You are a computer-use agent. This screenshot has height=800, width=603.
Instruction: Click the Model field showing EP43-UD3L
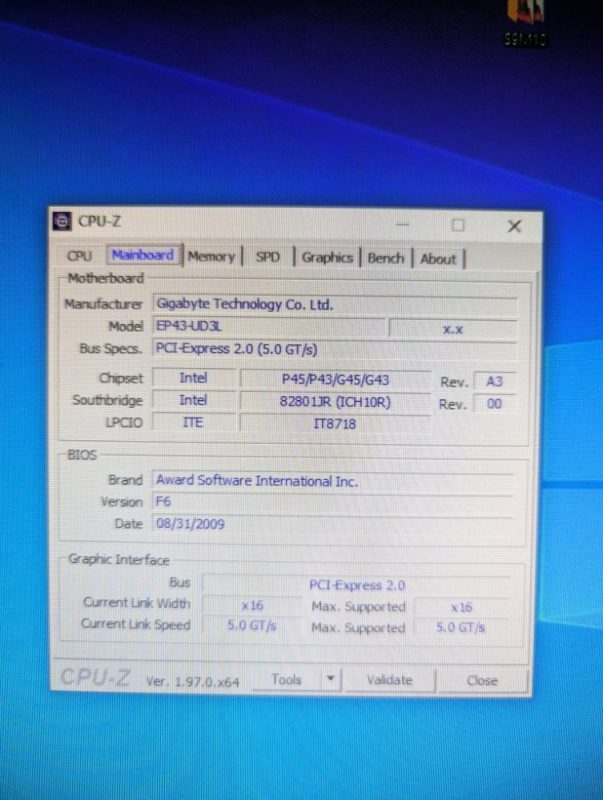(267, 327)
